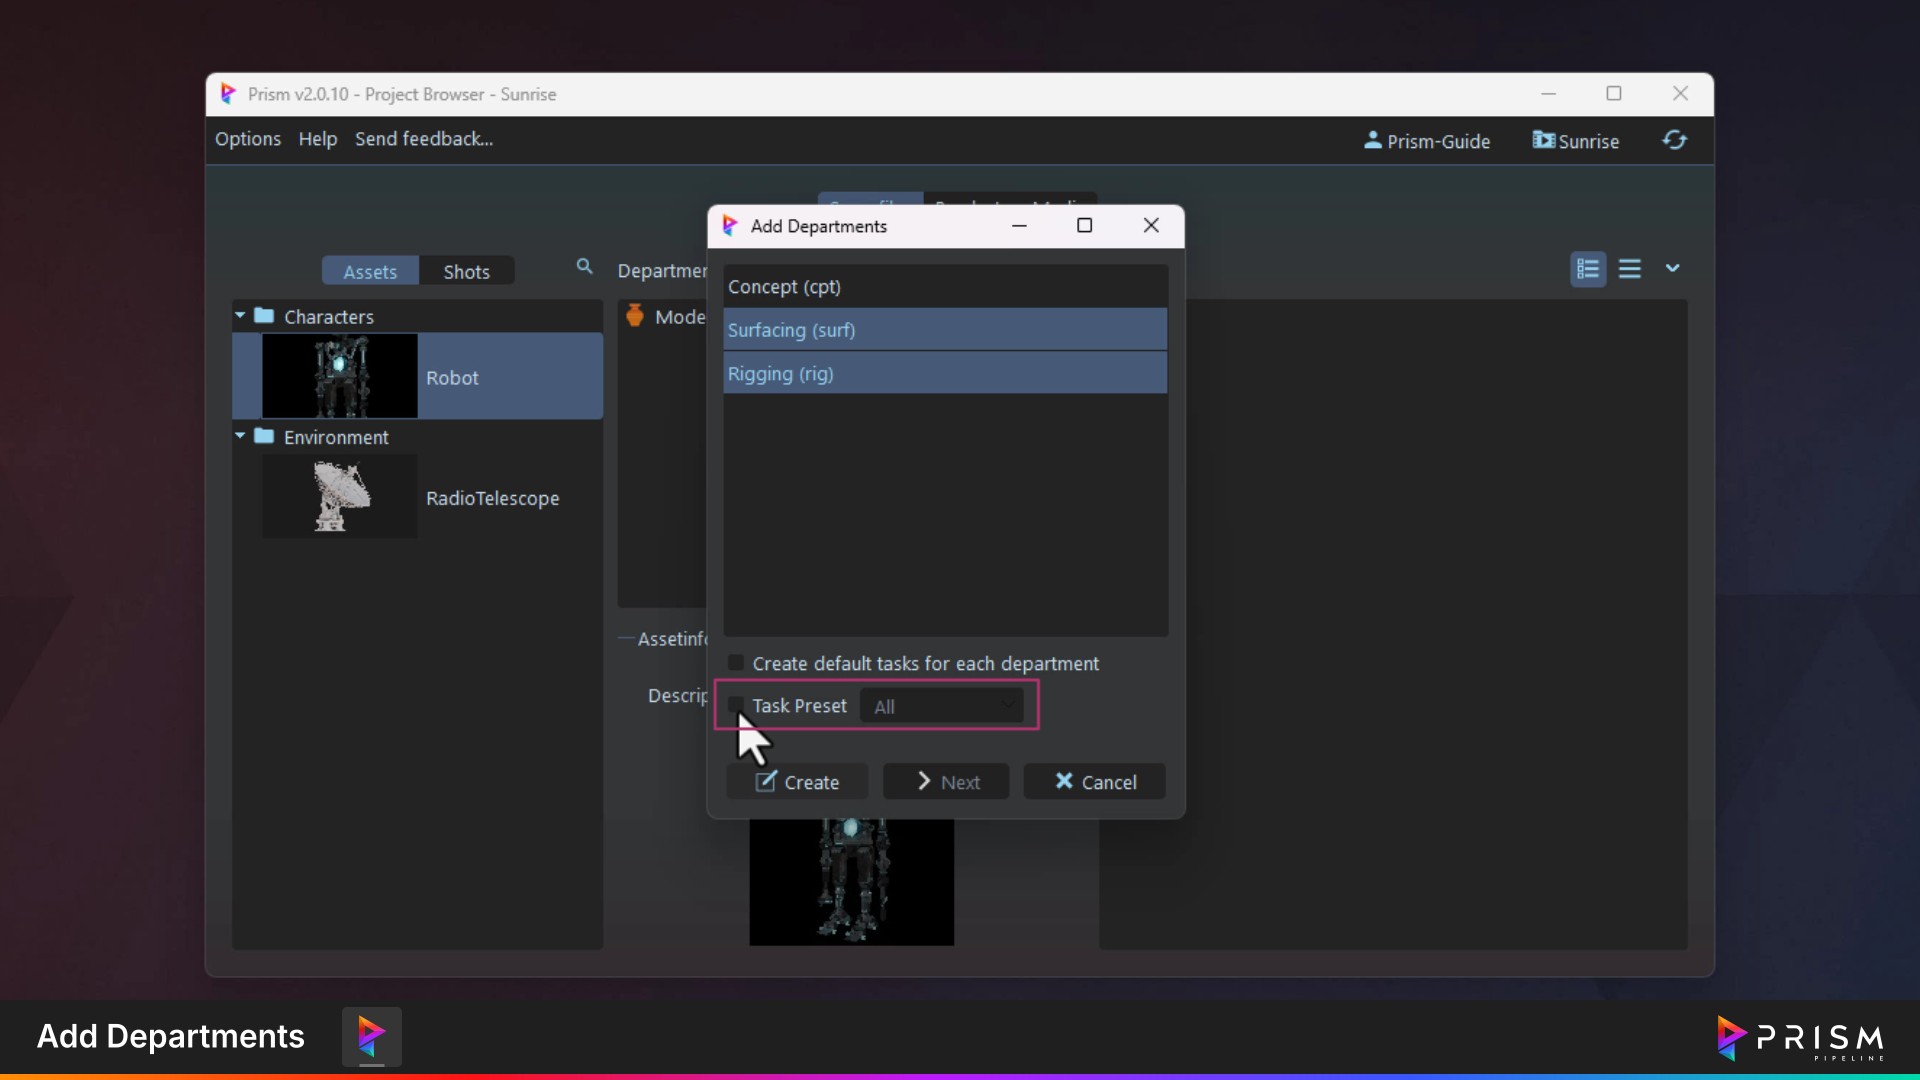Click the Sunrise project icon

pos(1543,140)
